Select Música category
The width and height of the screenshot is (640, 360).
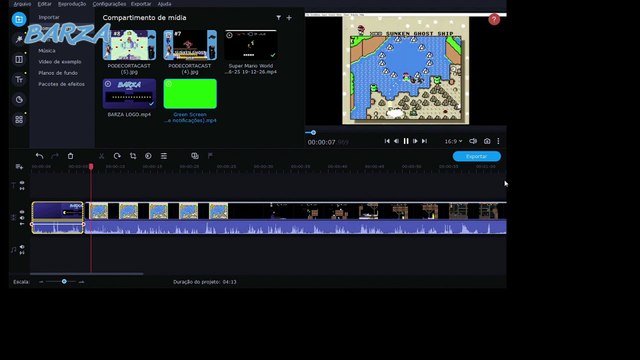(x=47, y=51)
